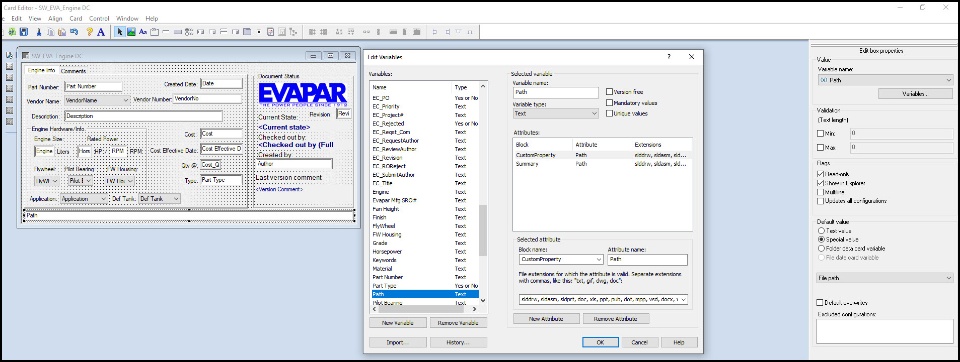
Task: Toggle Updates all configurations checkbox
Action: click(820, 200)
